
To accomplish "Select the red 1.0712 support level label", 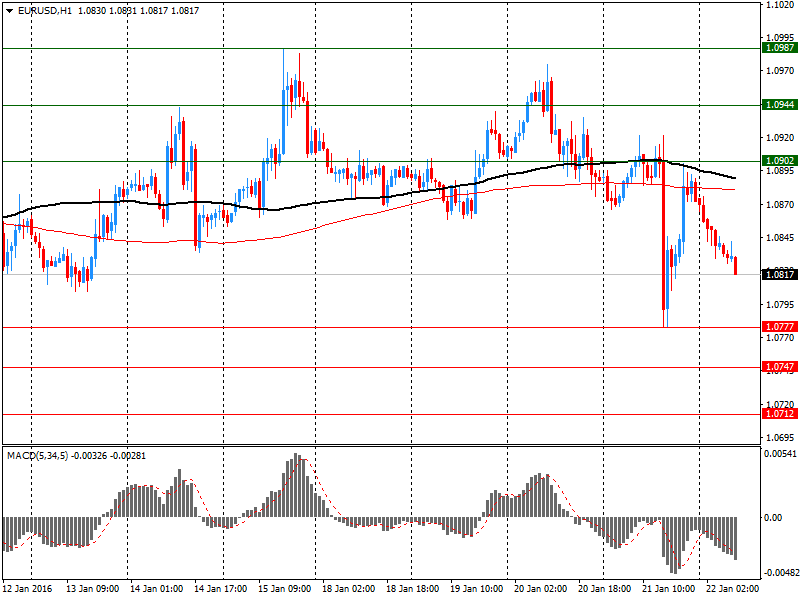I will [780, 413].
